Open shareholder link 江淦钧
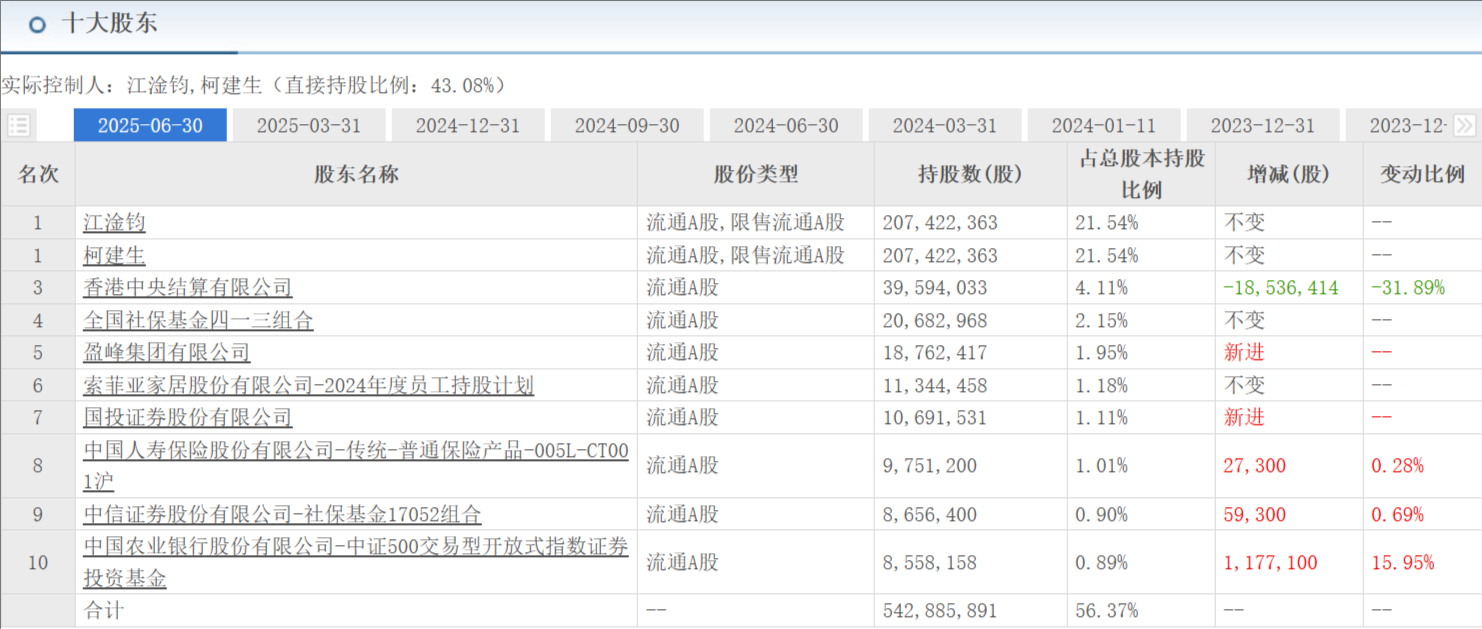 [114, 223]
